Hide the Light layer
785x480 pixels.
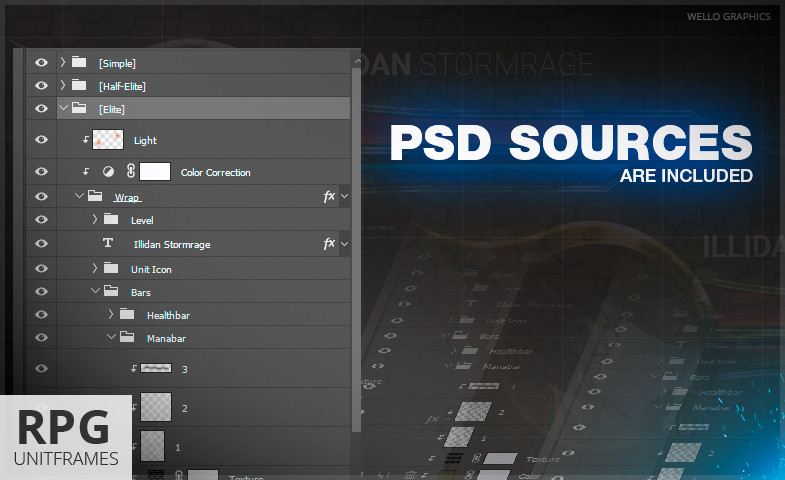point(42,140)
